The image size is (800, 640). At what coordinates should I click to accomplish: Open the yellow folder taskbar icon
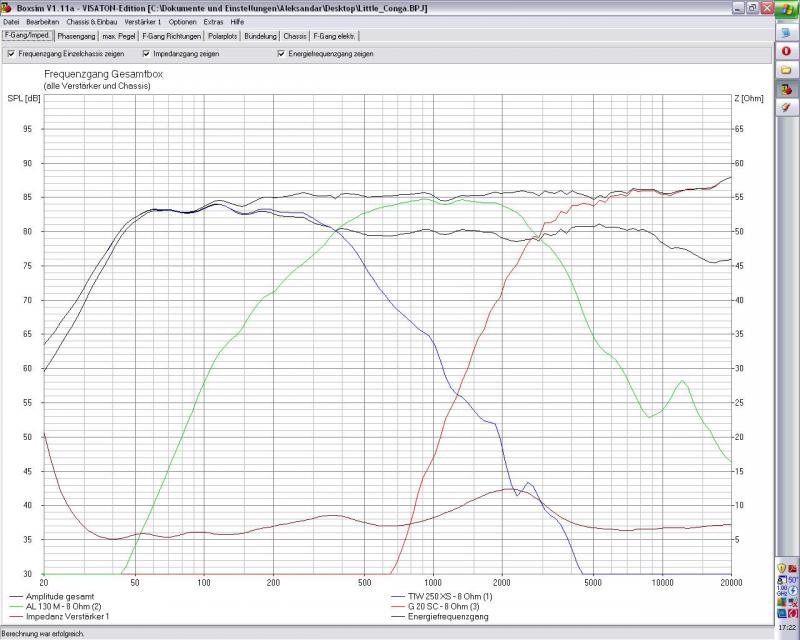pyautogui.click(x=787, y=70)
